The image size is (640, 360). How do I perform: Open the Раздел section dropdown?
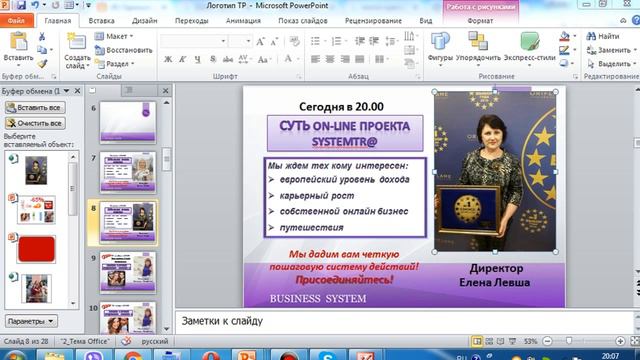(x=115, y=64)
